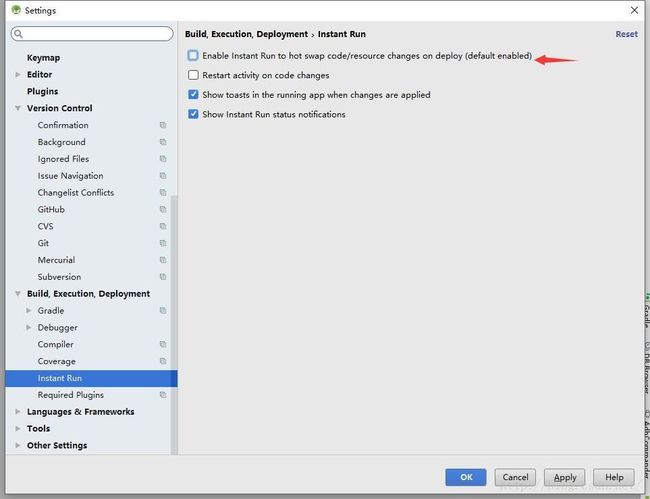Select the Subversion entry
650x499 pixels.
pos(59,277)
